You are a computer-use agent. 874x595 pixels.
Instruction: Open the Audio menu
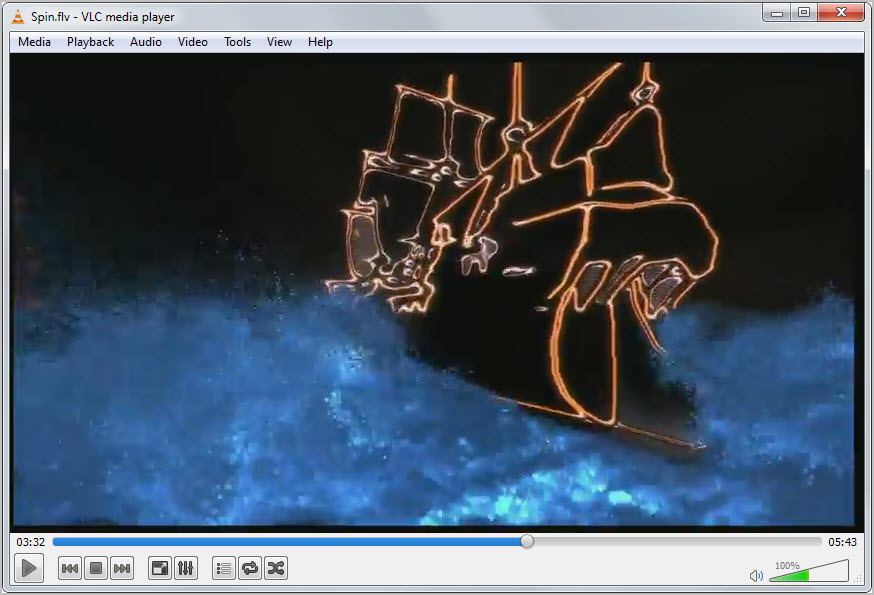[x=145, y=42]
